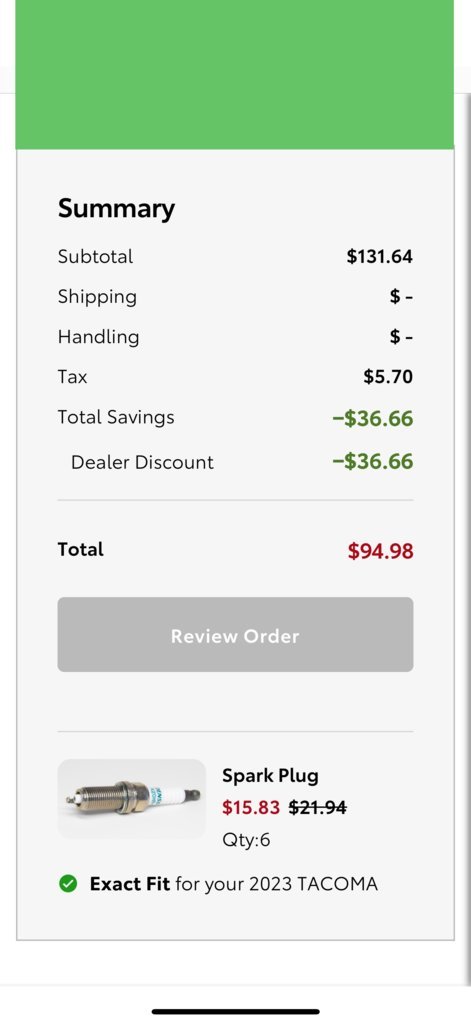Select the $15.83 sale price

tap(251, 808)
